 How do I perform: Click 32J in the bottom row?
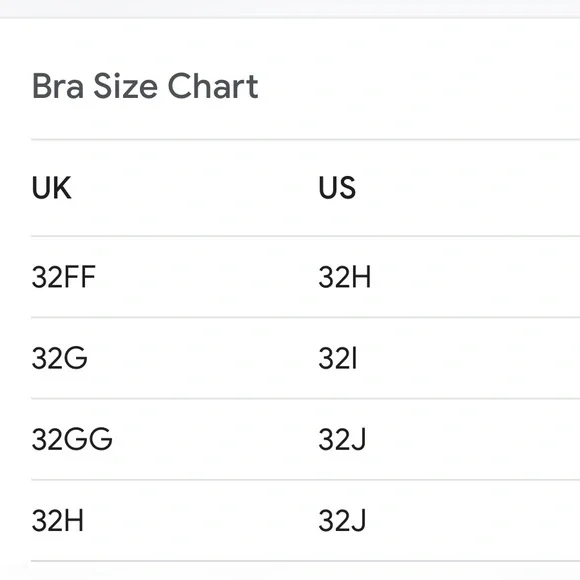pyautogui.click(x=342, y=520)
